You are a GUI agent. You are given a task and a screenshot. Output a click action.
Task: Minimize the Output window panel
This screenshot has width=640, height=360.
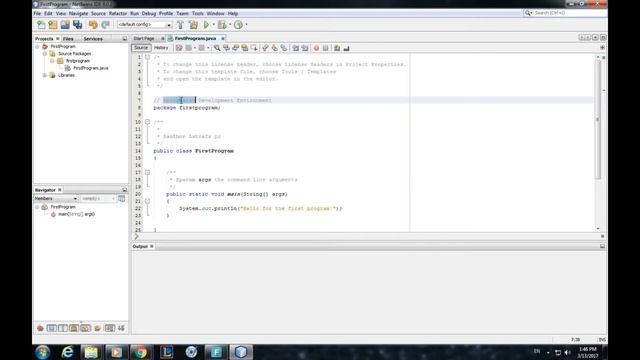click(602, 247)
